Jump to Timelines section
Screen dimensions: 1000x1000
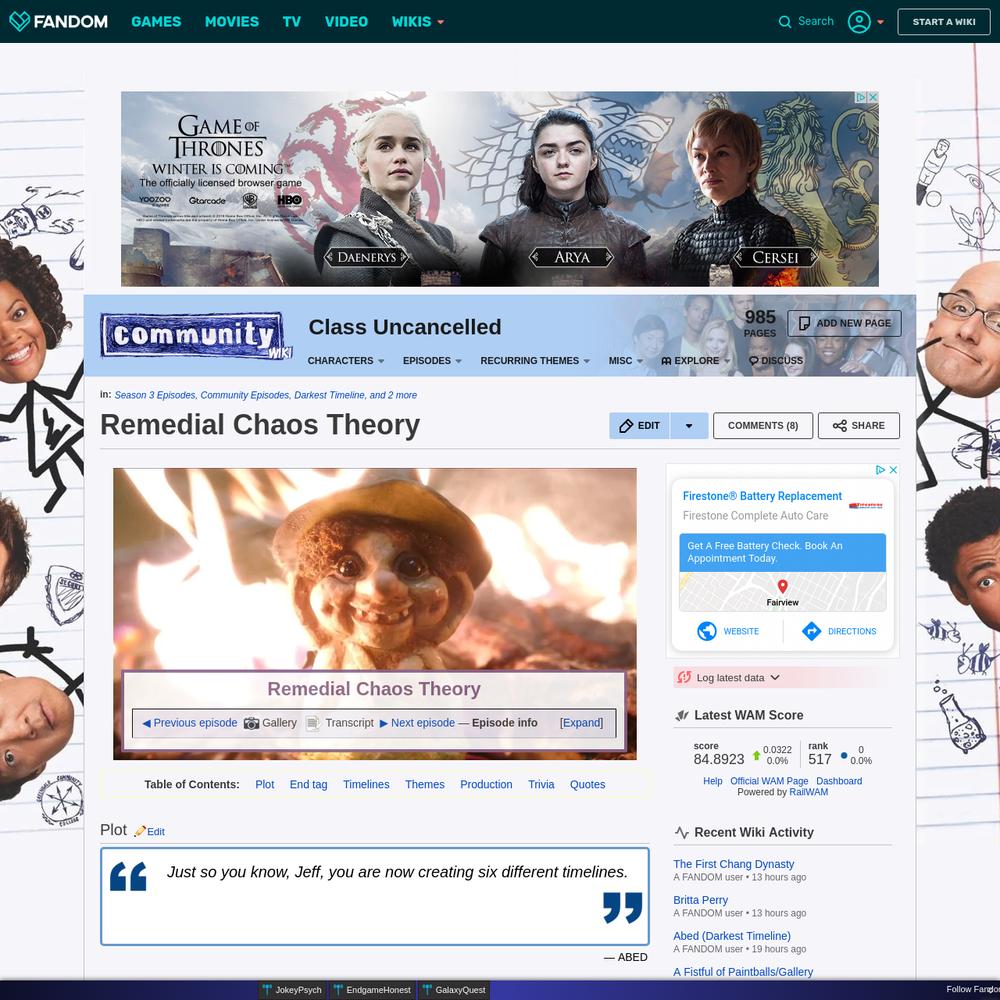pyautogui.click(x=366, y=784)
